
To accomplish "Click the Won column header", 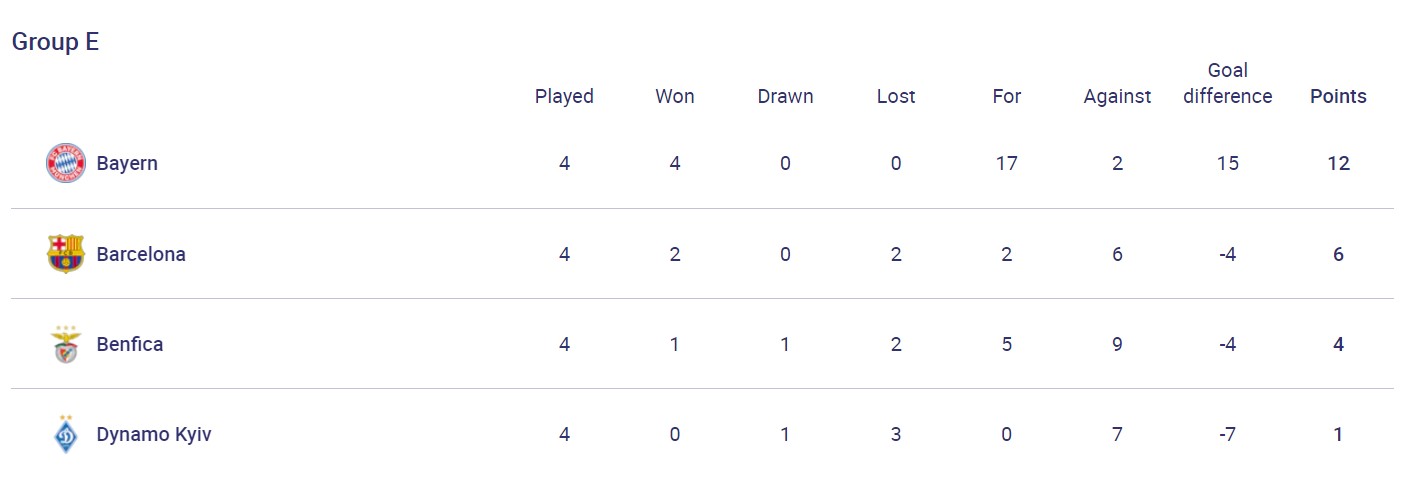I will 675,96.
